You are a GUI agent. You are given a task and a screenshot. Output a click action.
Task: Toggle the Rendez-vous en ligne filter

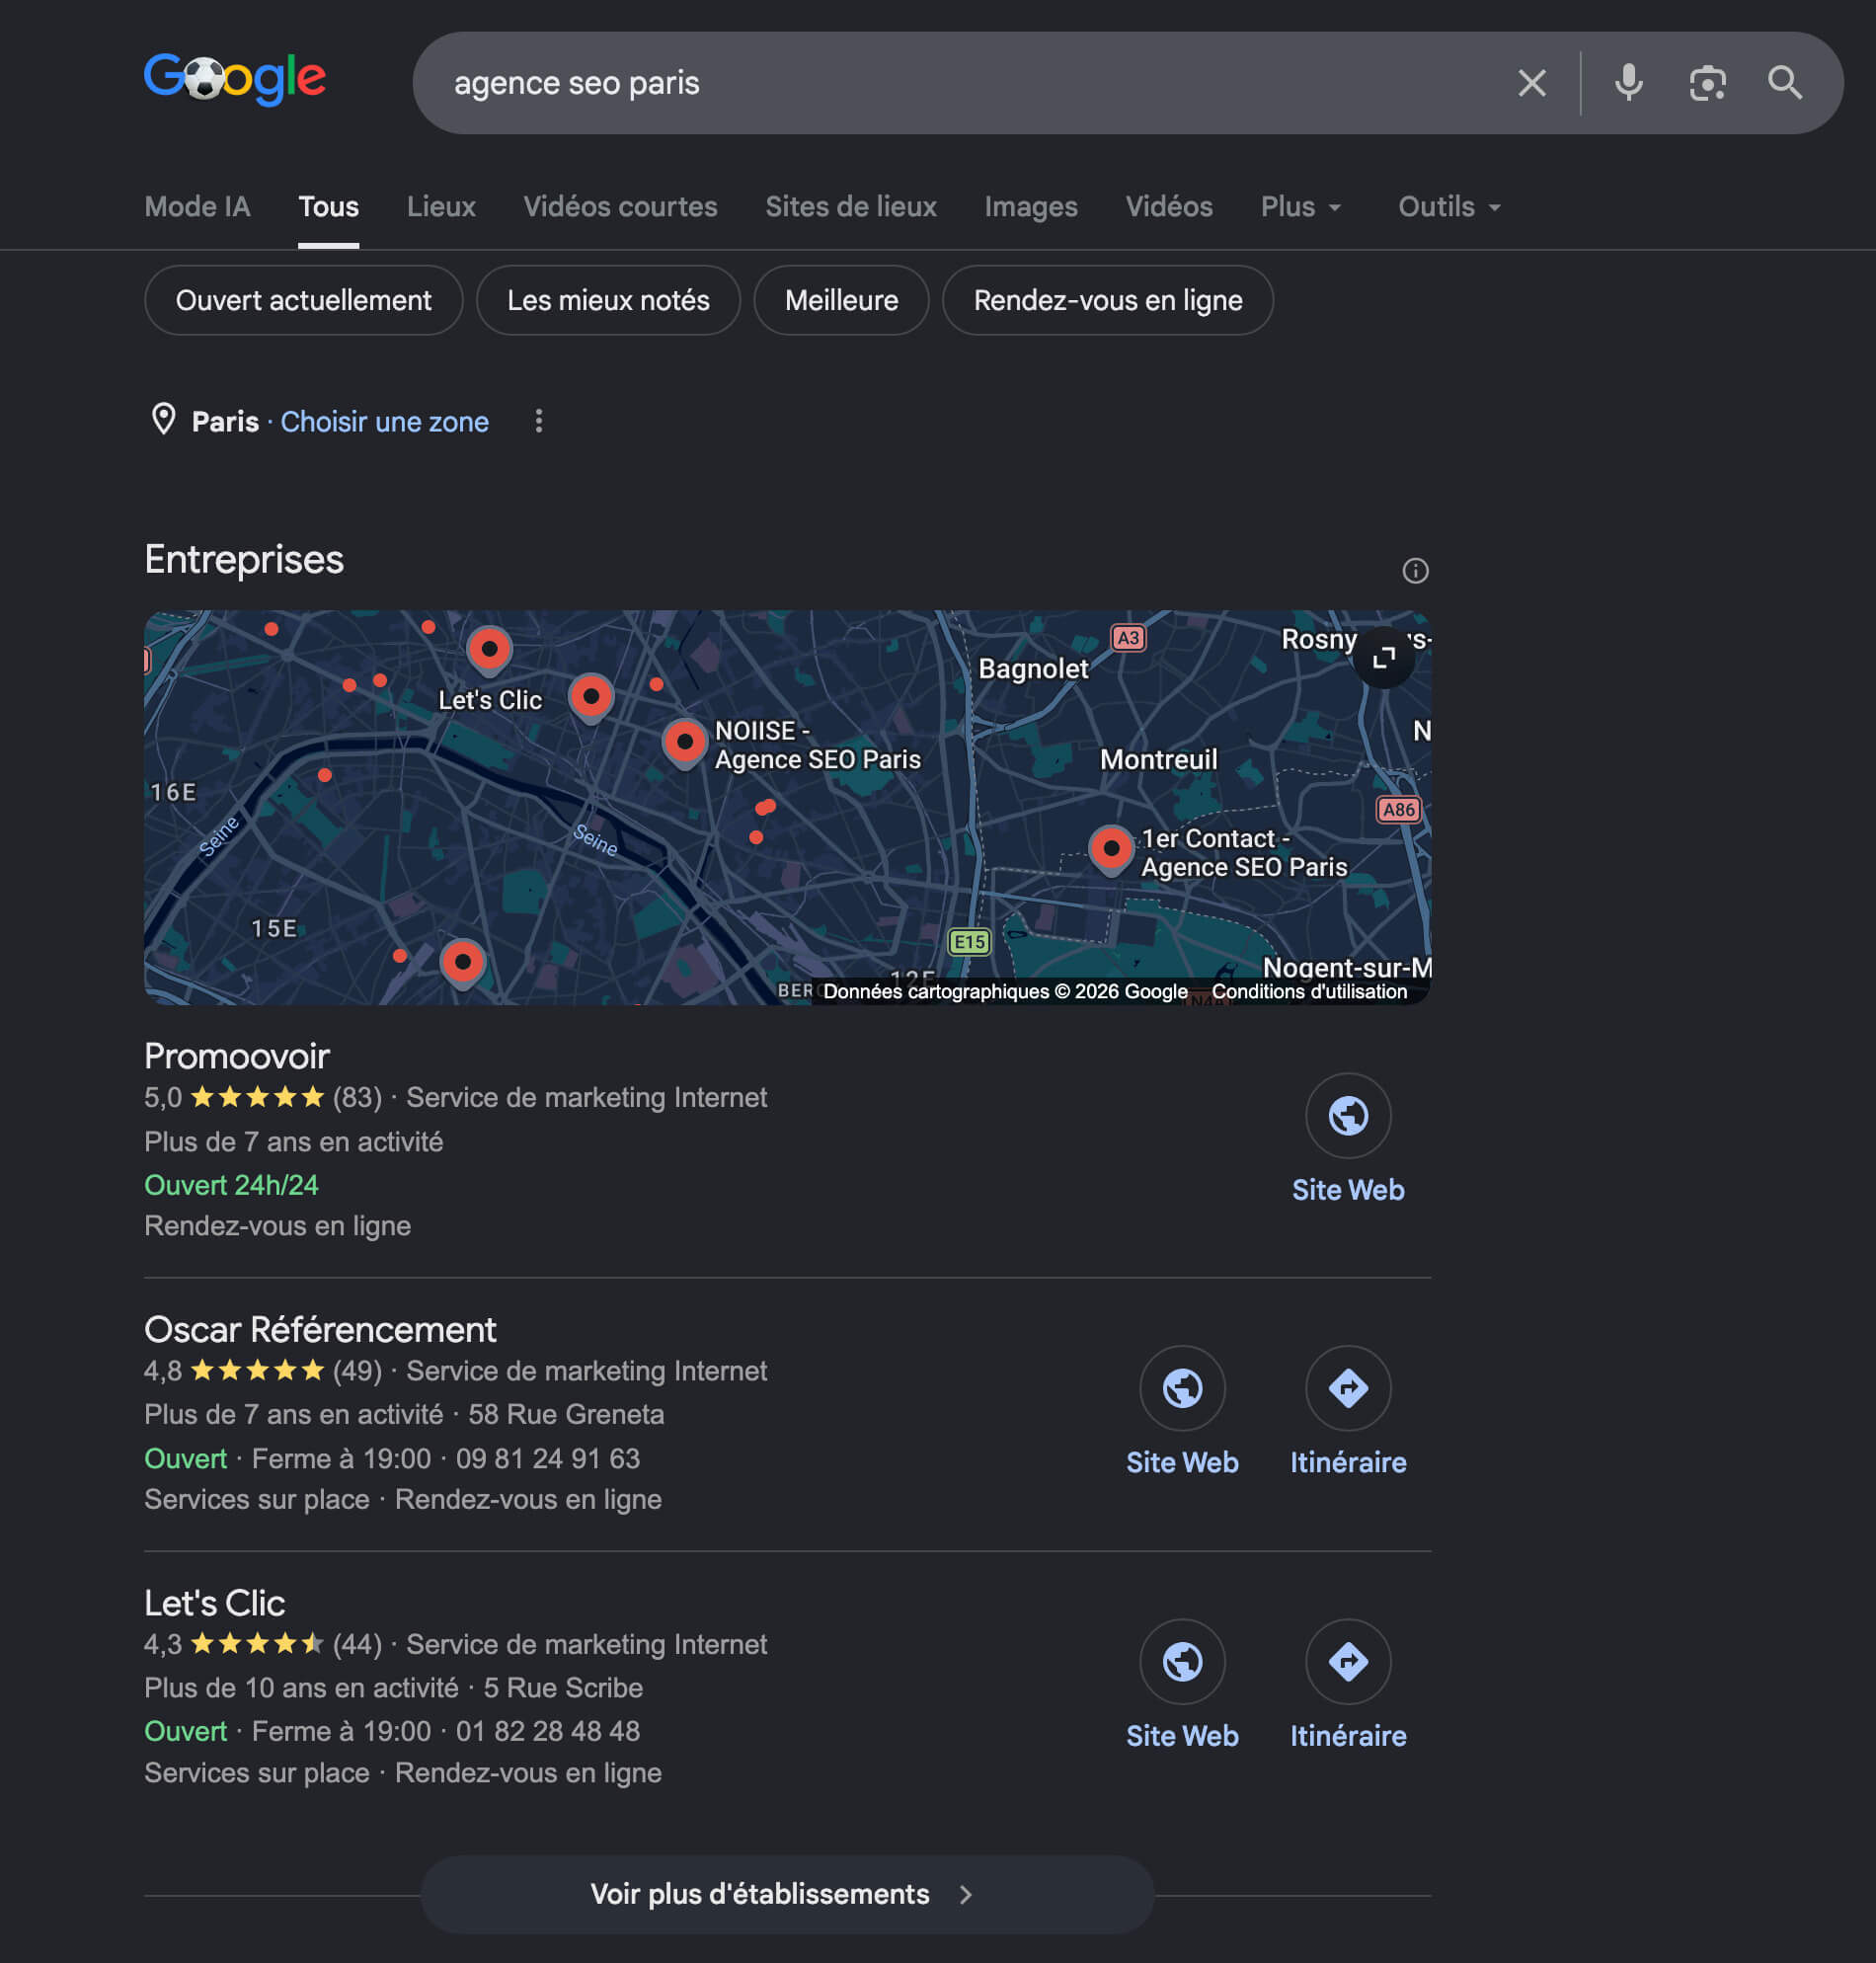pos(1108,300)
